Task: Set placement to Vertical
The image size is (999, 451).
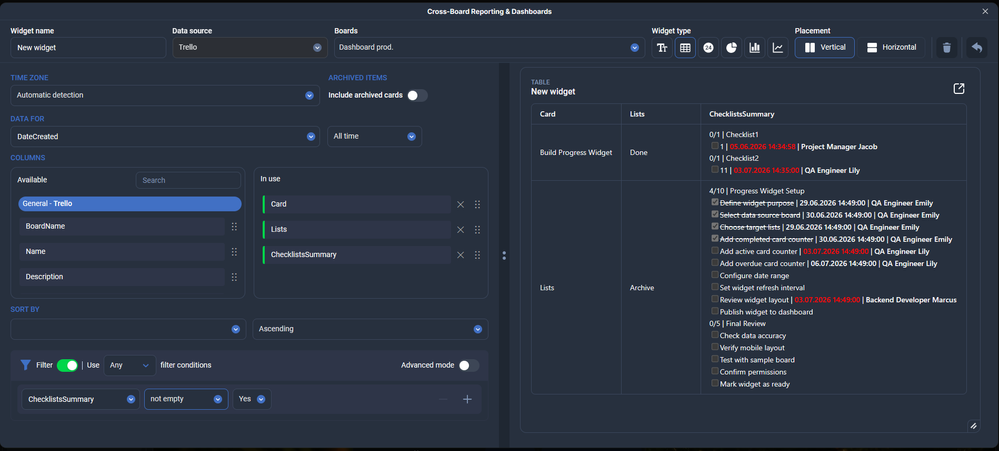Action: (x=824, y=48)
